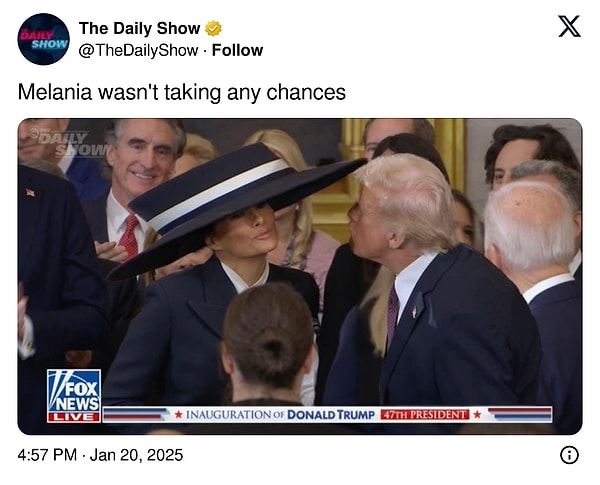Click the red 47th President label
This screenshot has height=485, width=600.
tap(425, 415)
